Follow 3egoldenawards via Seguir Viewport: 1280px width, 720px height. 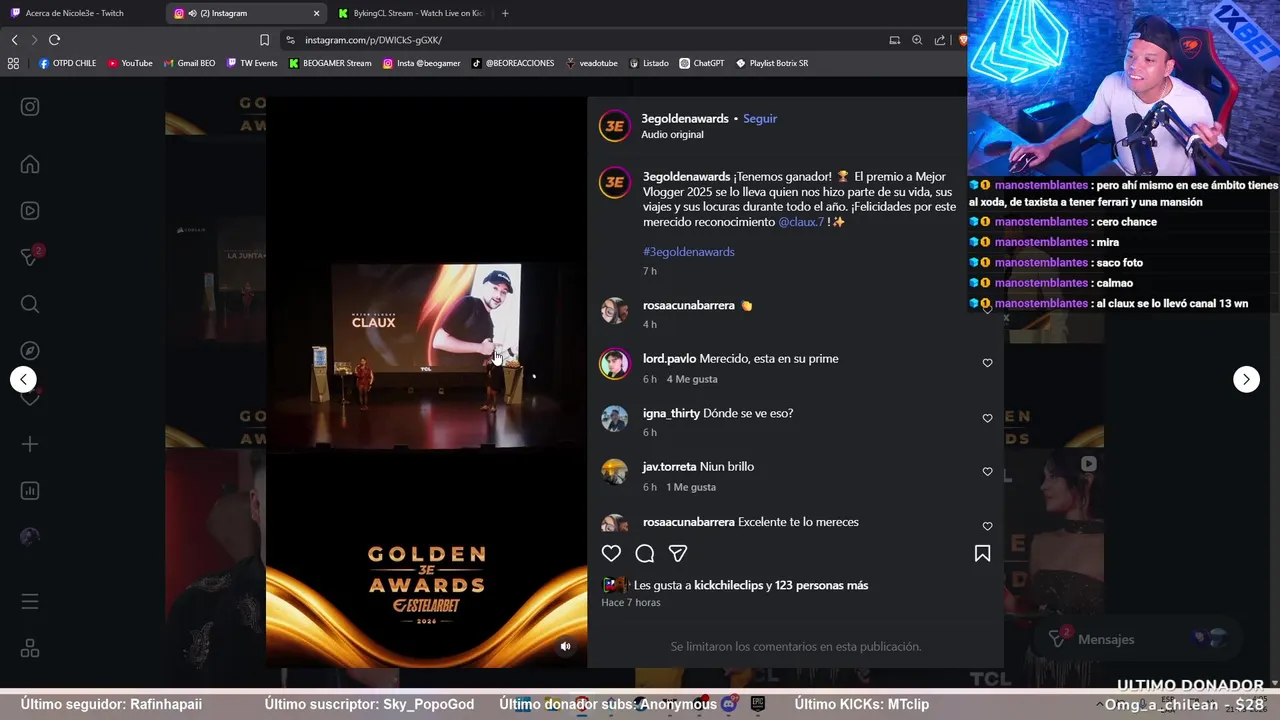pyautogui.click(x=760, y=118)
